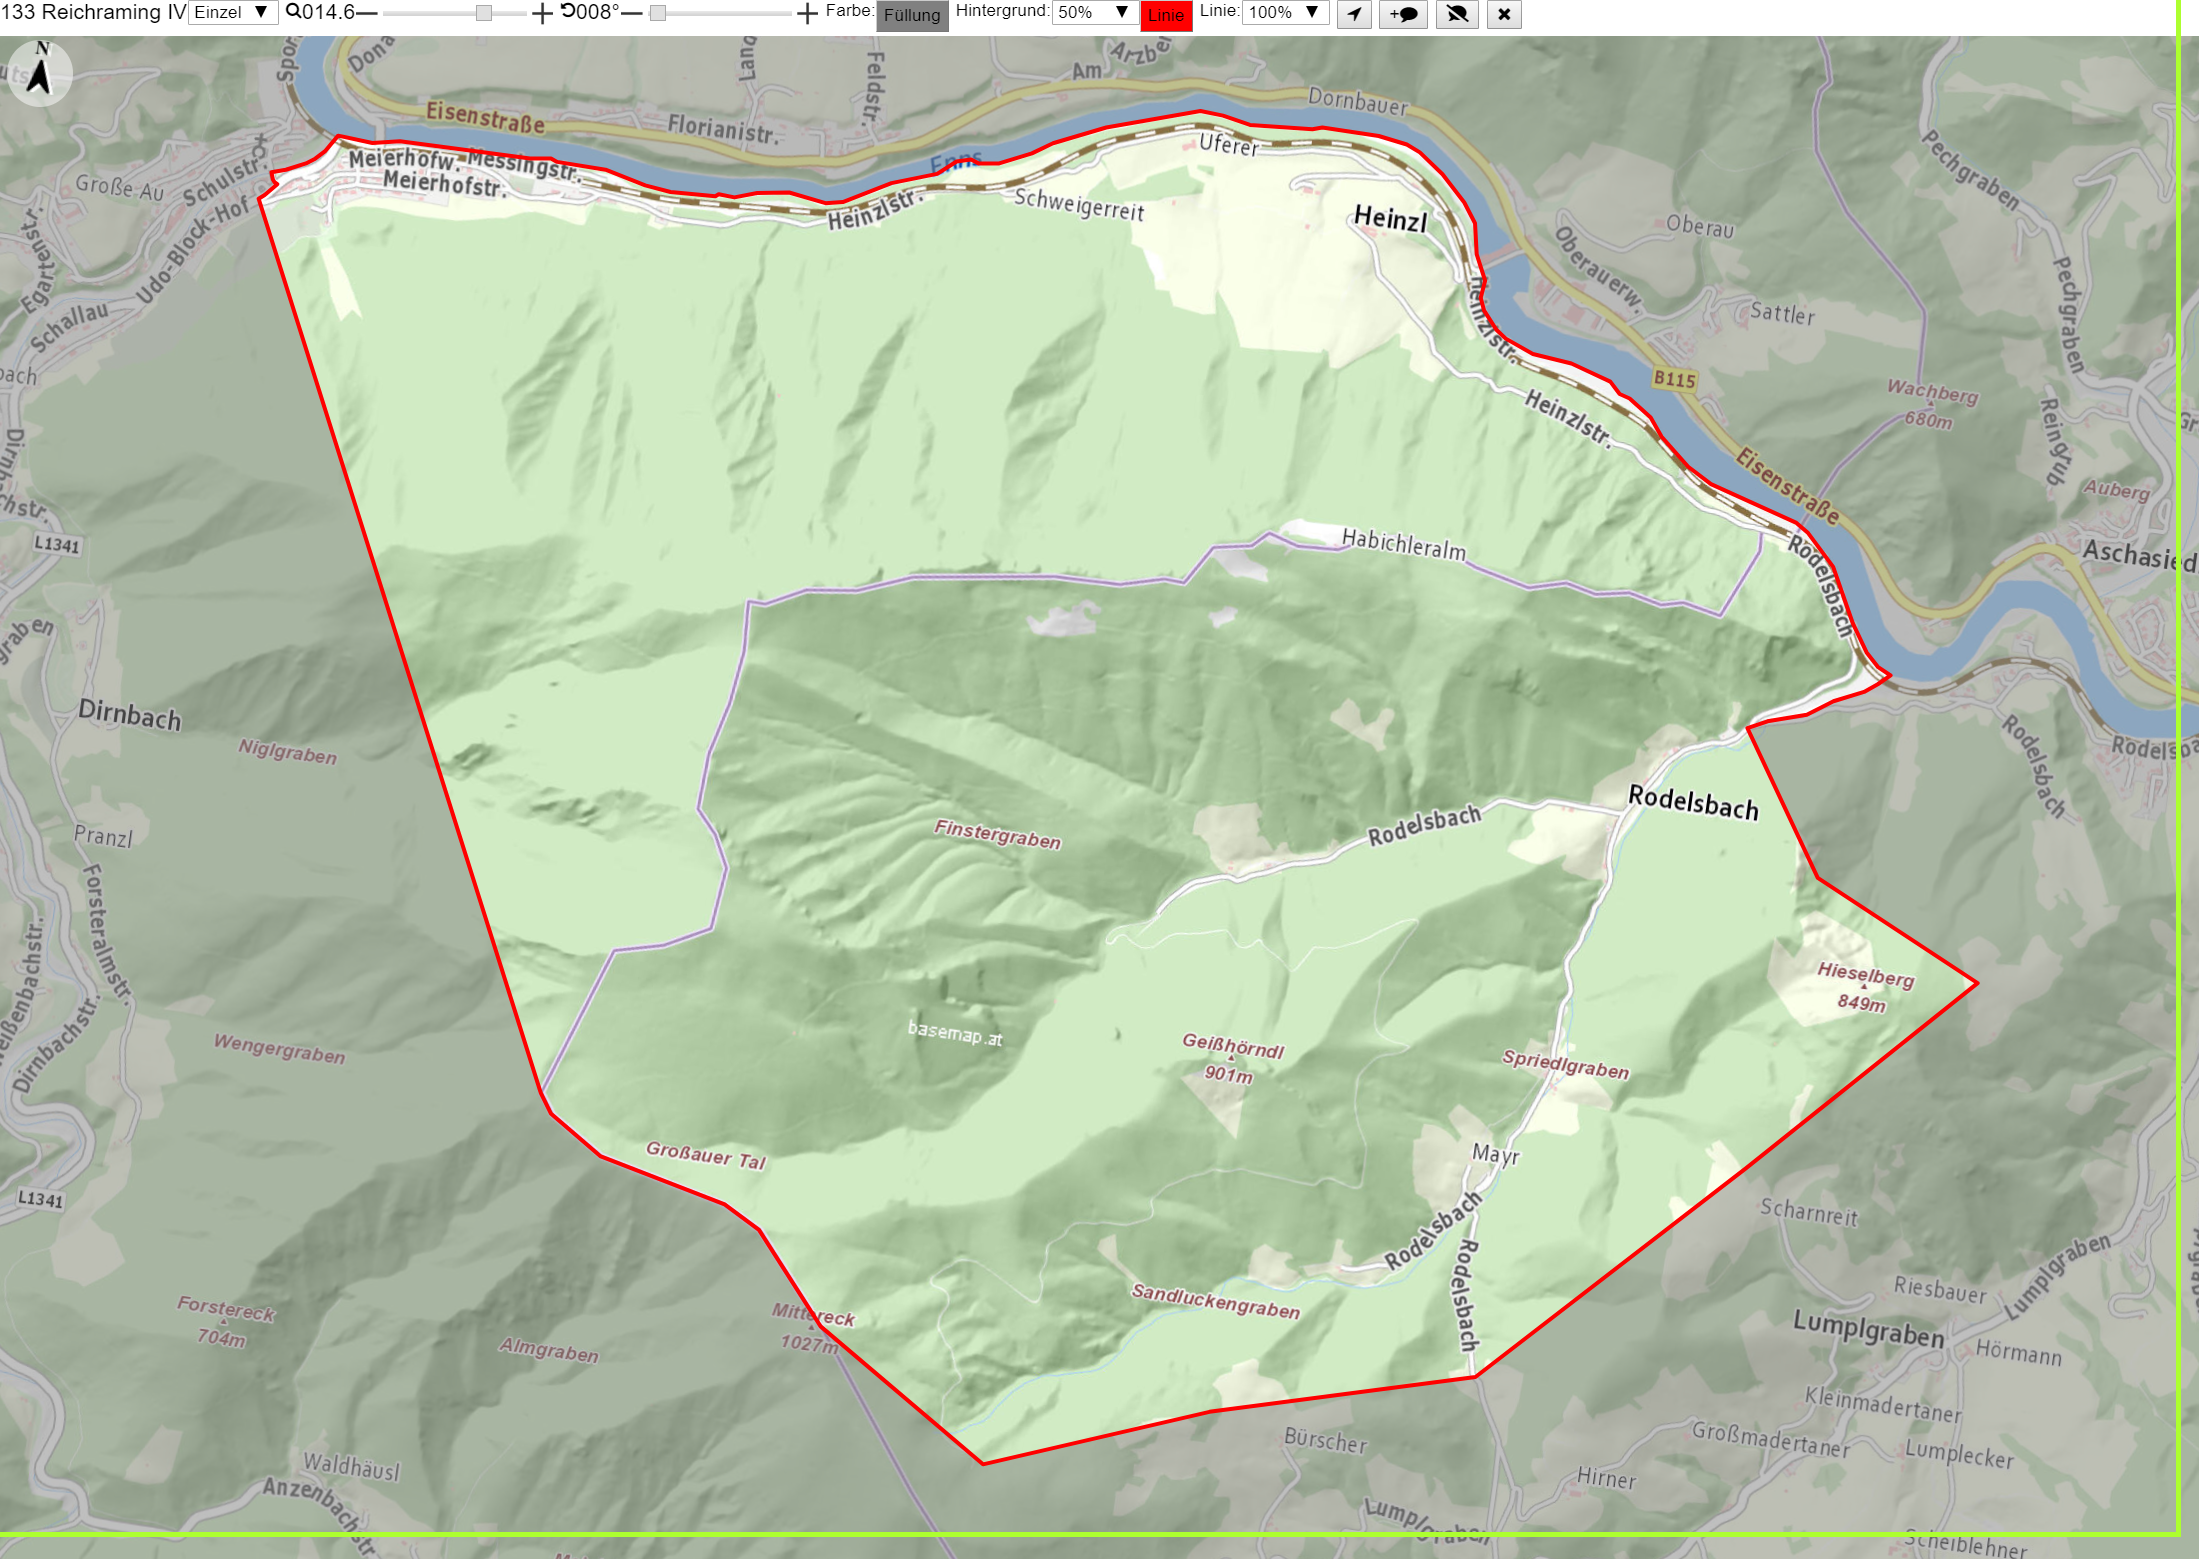This screenshot has height=1559, width=2199.
Task: Click the X button in the toolbar
Action: [1504, 14]
